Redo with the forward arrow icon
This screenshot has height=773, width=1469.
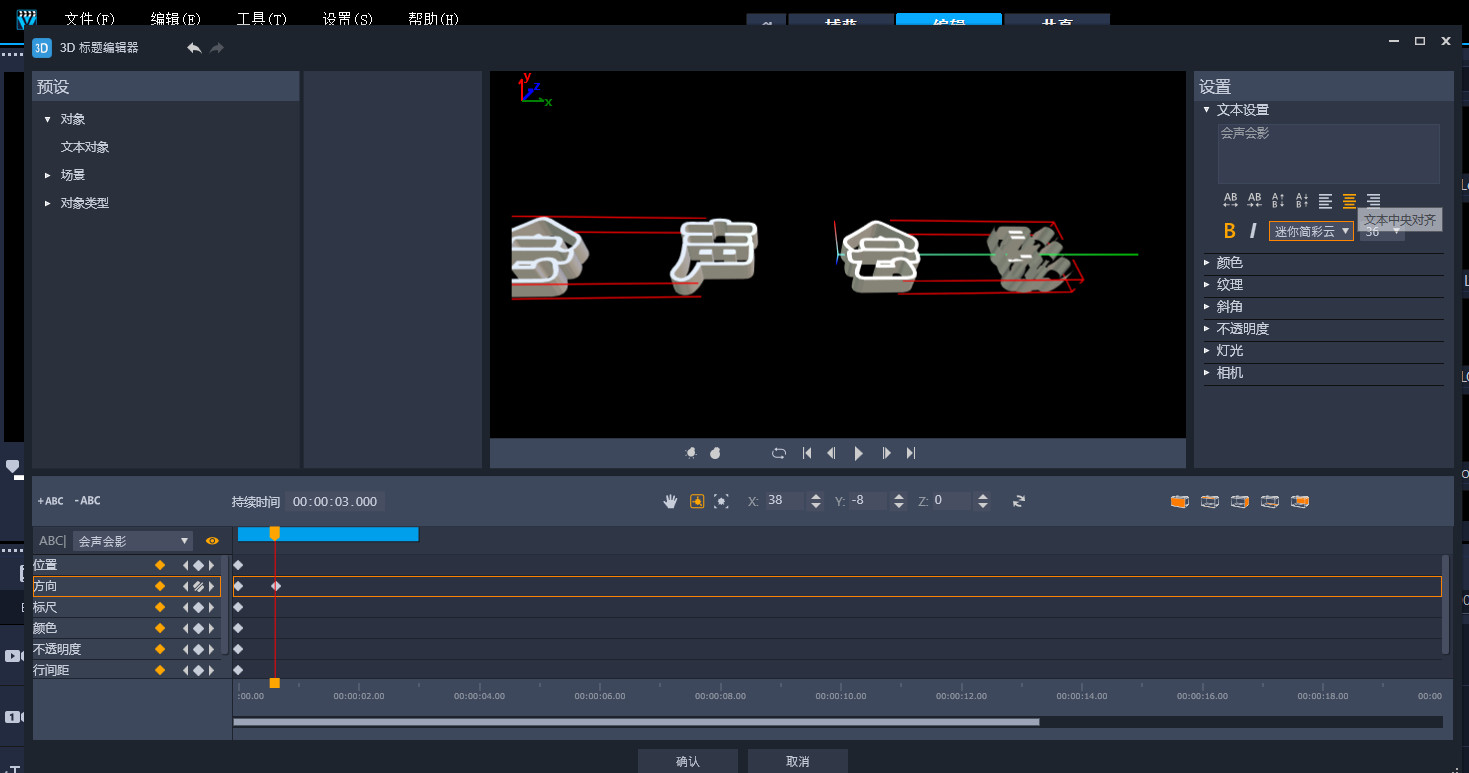pyautogui.click(x=217, y=48)
